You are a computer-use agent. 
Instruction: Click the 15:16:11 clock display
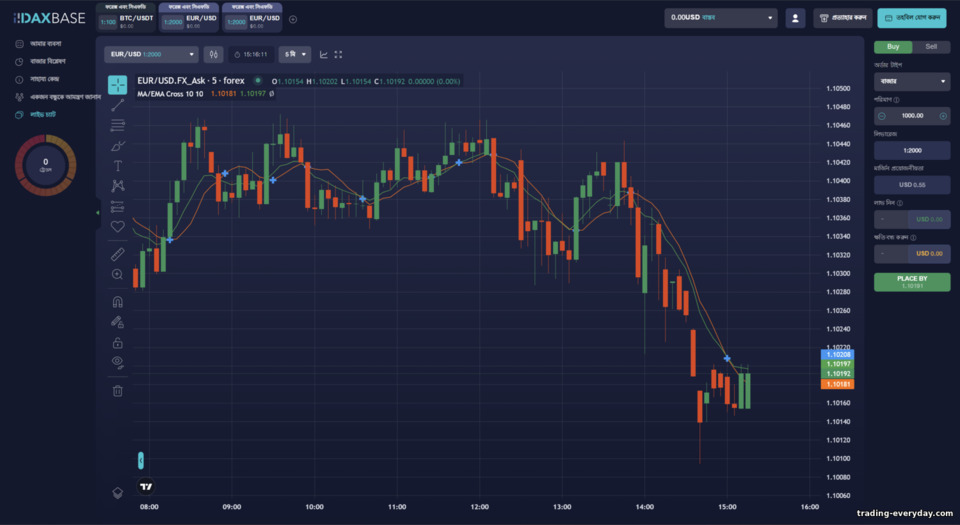click(251, 54)
